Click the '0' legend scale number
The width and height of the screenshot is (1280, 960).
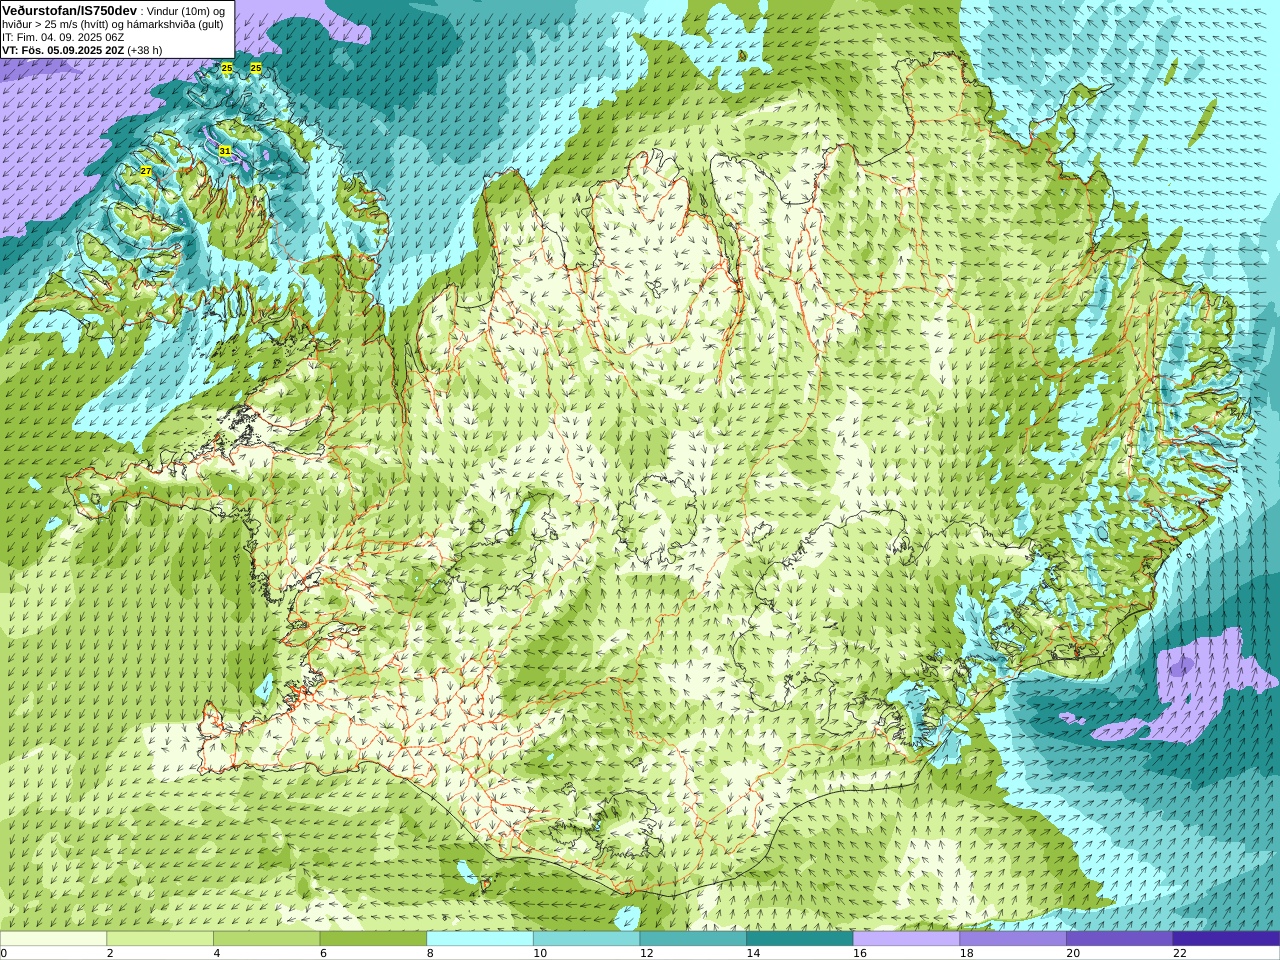click(x=3, y=953)
